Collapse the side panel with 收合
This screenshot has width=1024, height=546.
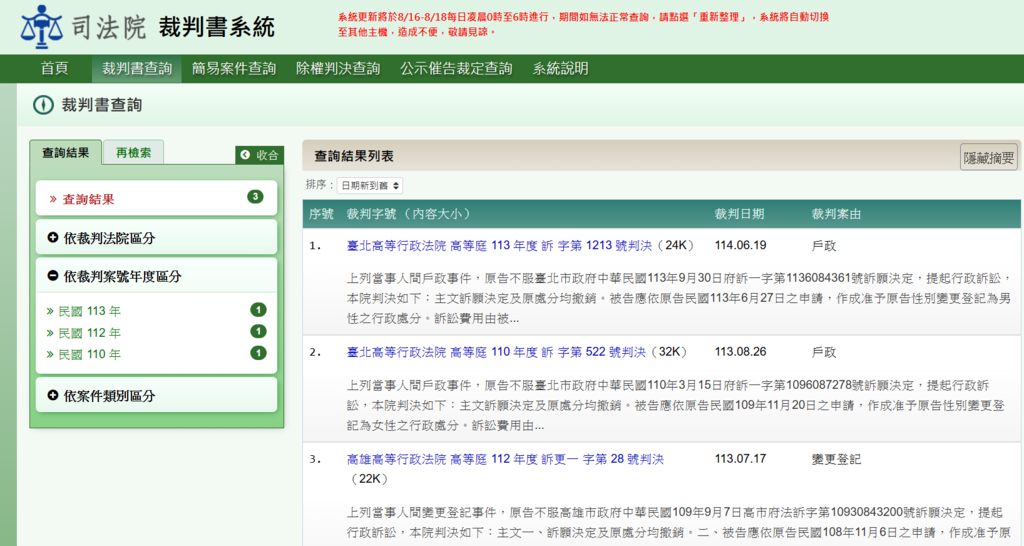259,155
